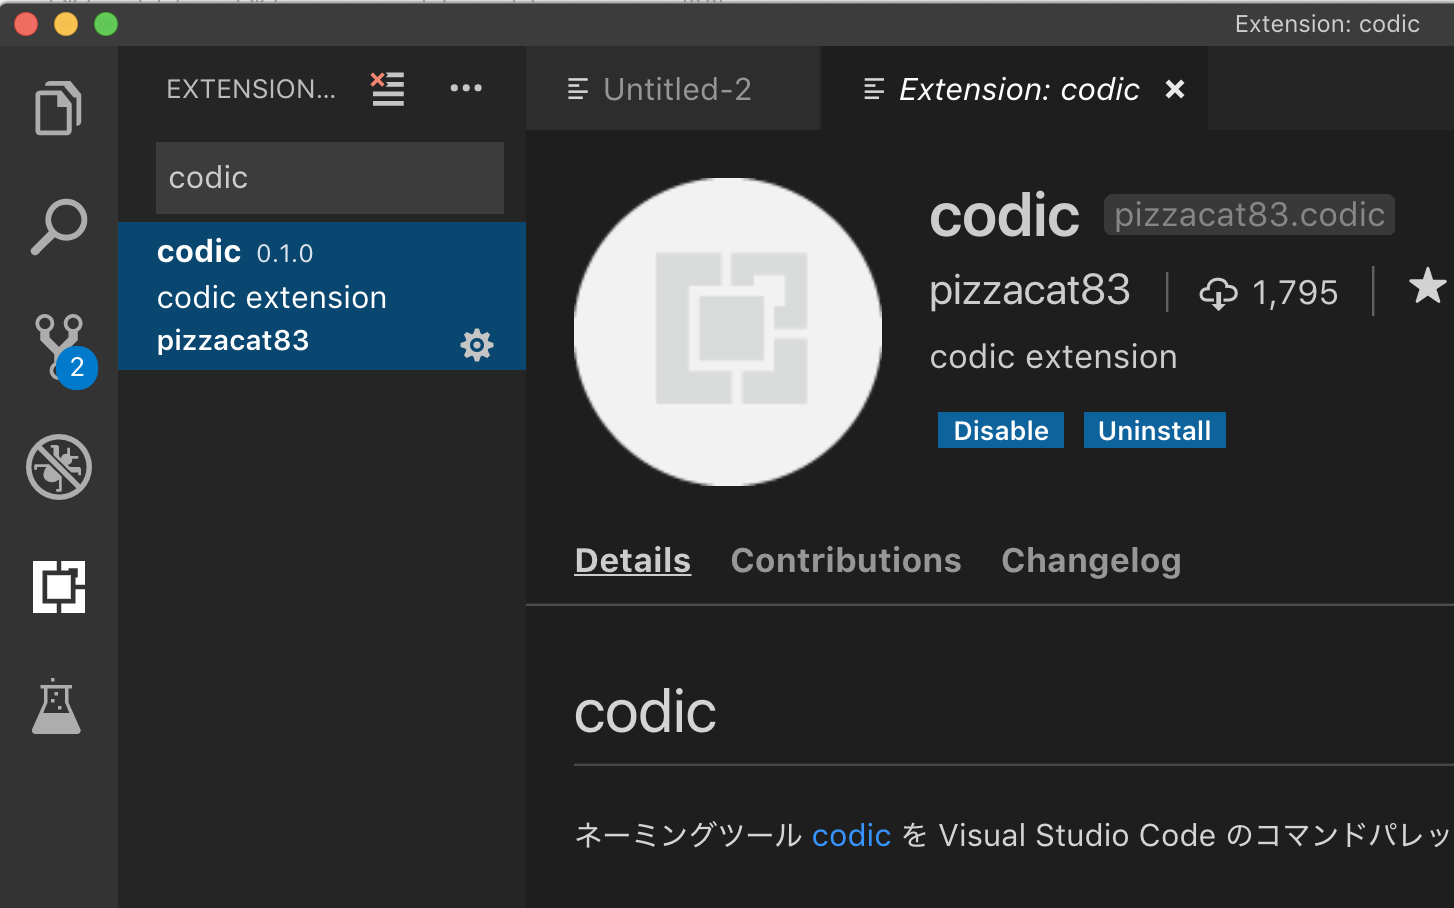Open manage gear for codic extension
The height and width of the screenshot is (908, 1454).
(x=477, y=345)
